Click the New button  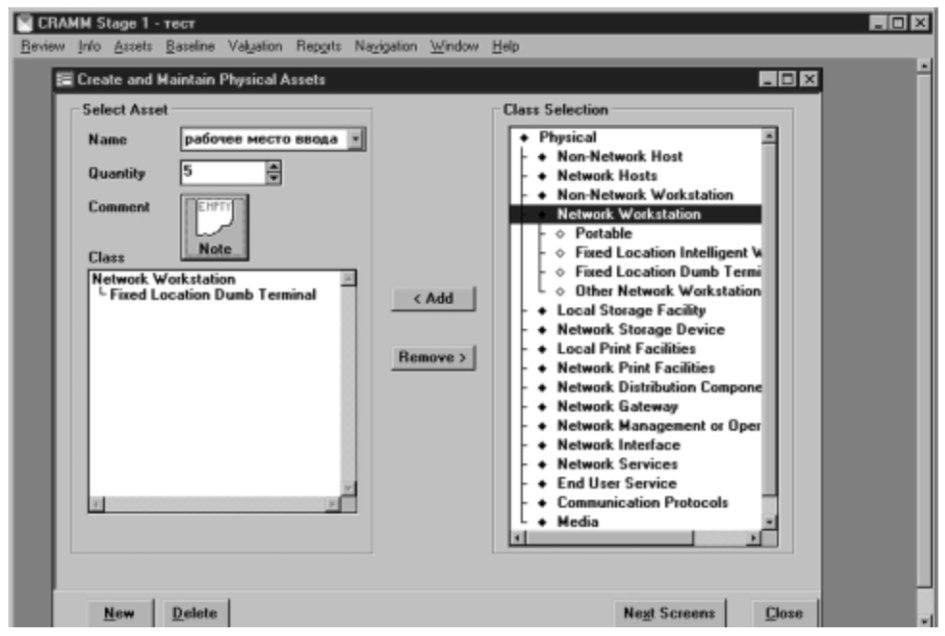pyautogui.click(x=119, y=613)
